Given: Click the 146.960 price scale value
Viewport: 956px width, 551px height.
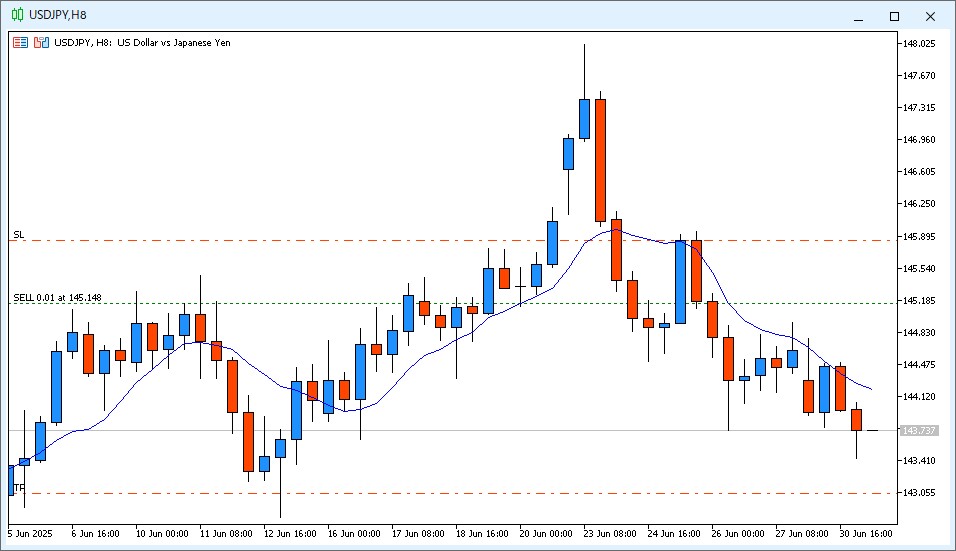Looking at the screenshot, I should [919, 140].
